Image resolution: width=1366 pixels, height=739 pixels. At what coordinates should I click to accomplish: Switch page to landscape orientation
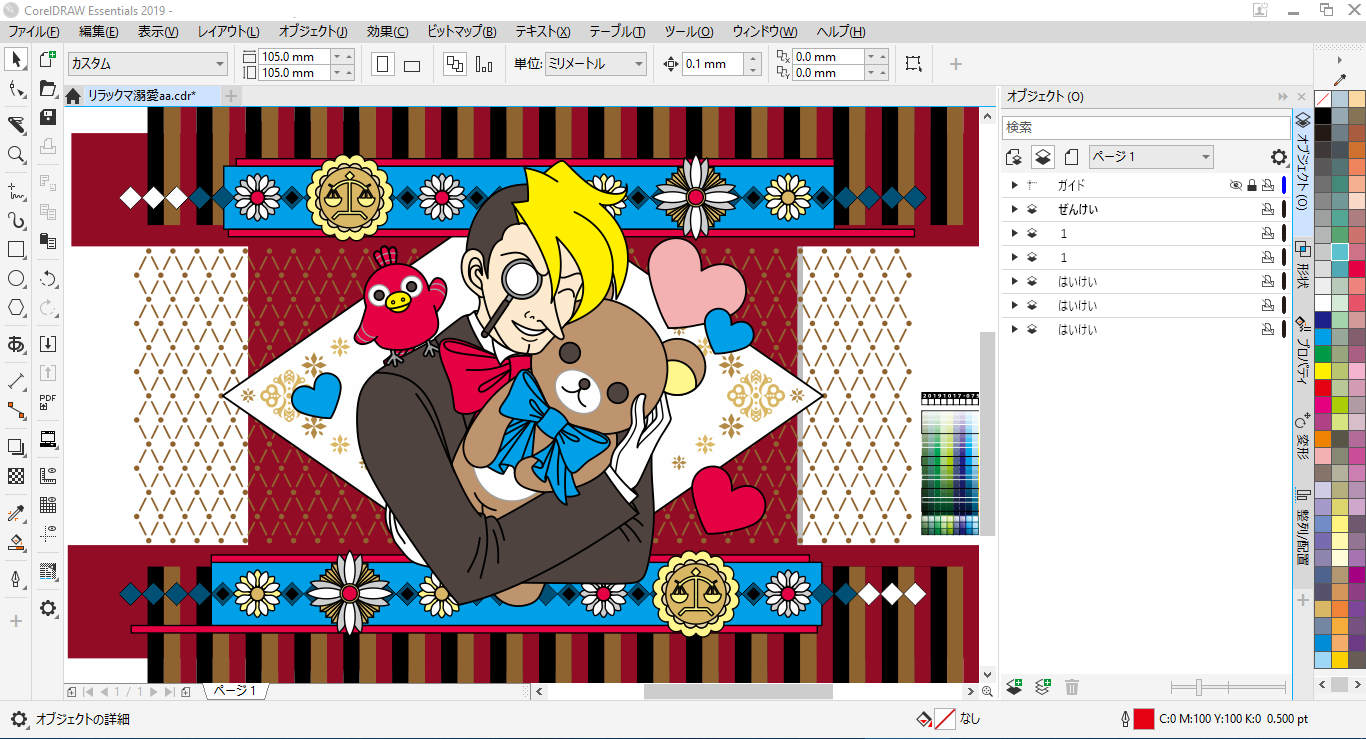tap(412, 65)
